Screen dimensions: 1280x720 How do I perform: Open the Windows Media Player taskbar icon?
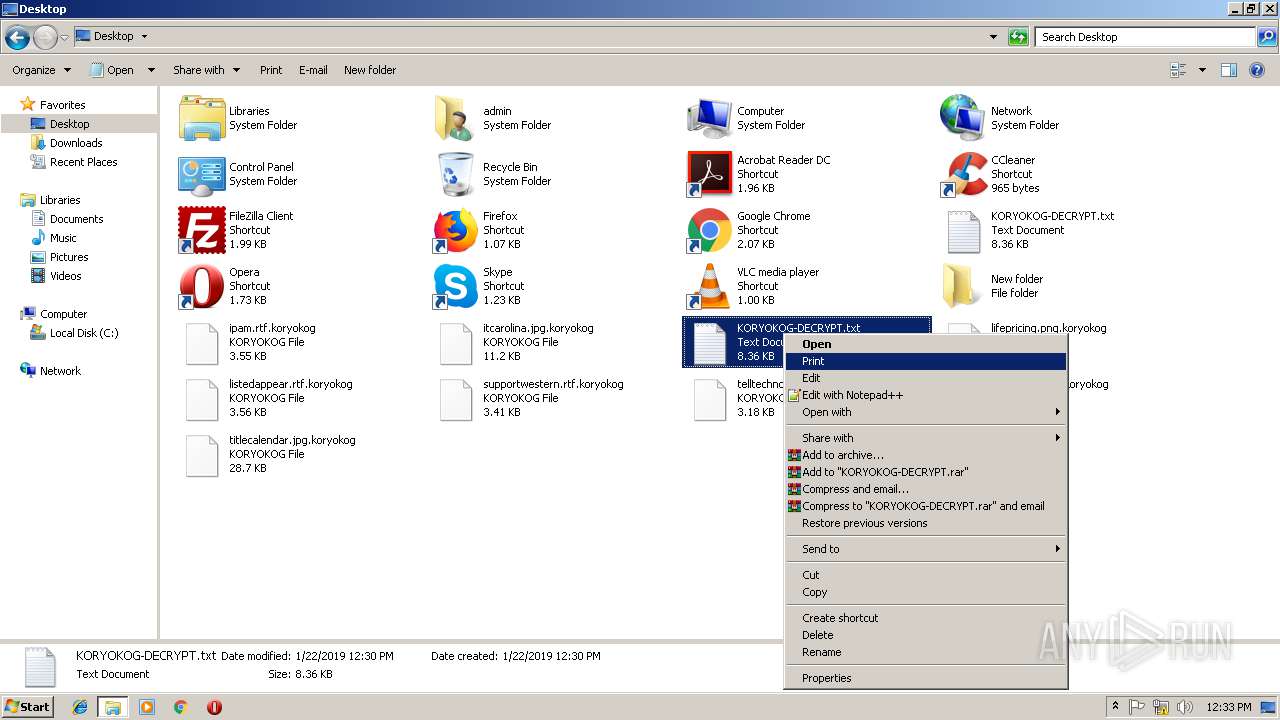[147, 707]
